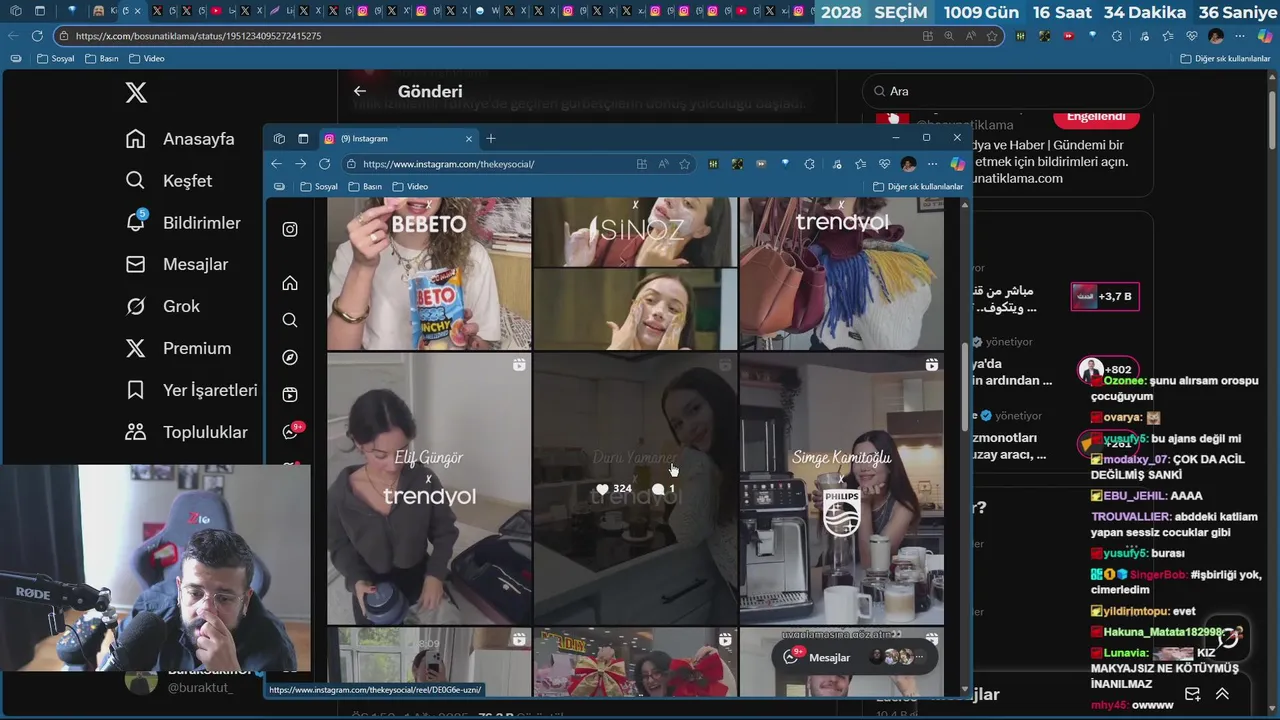This screenshot has height=720, width=1280.
Task: Open Copilot icon in Instagram window toolbar
Action: pos(958,164)
